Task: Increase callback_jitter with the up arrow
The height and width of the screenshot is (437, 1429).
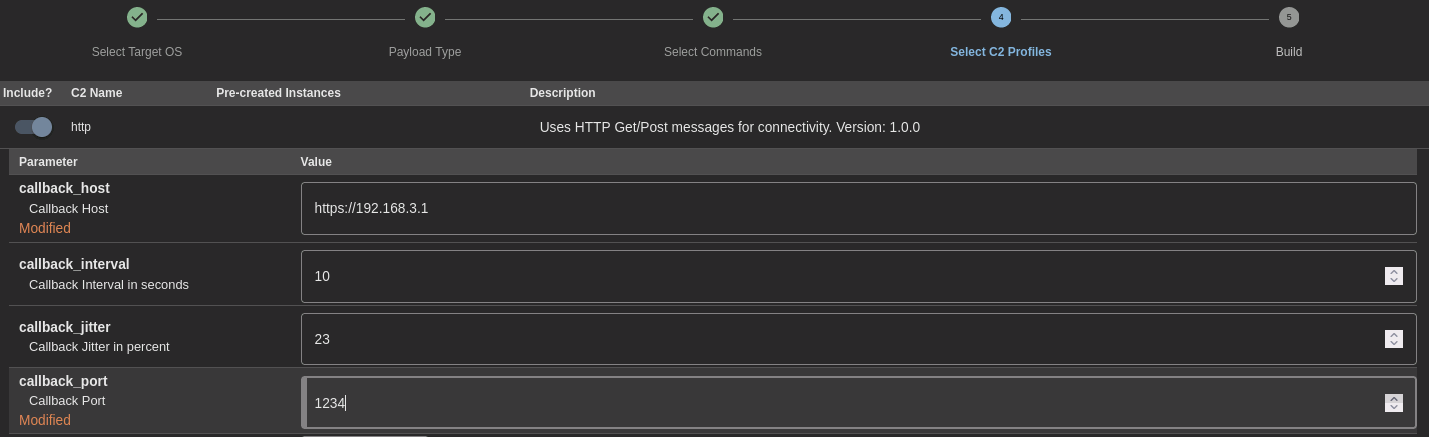Action: point(1394,334)
